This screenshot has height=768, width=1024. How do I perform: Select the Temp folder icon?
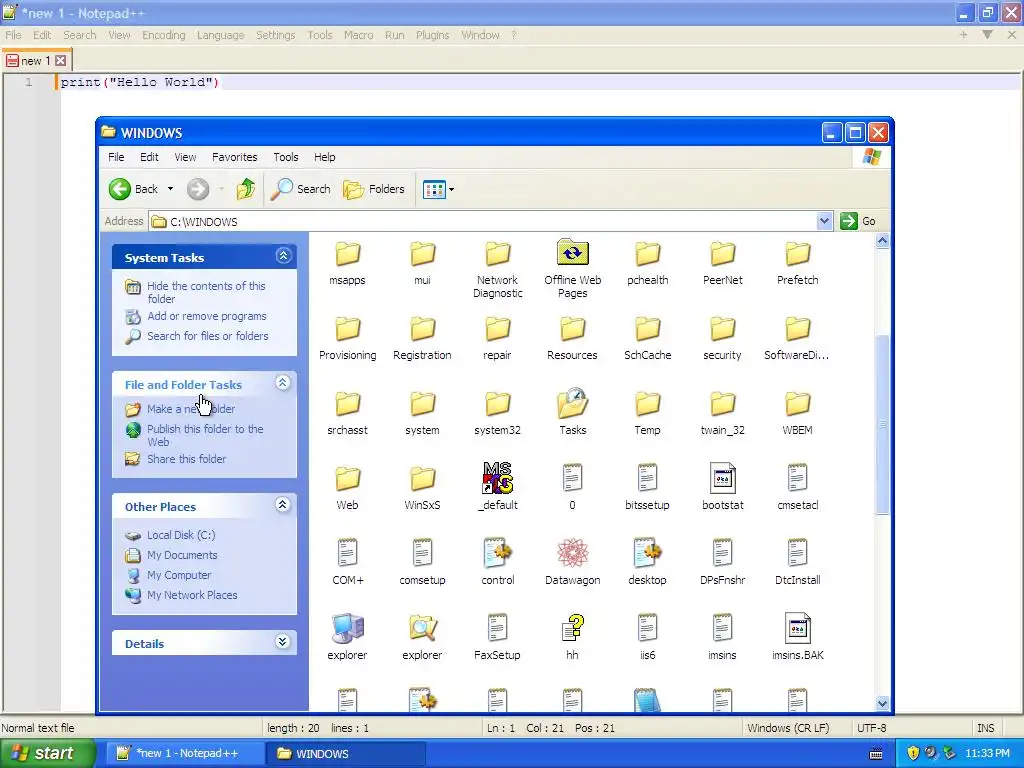point(647,405)
